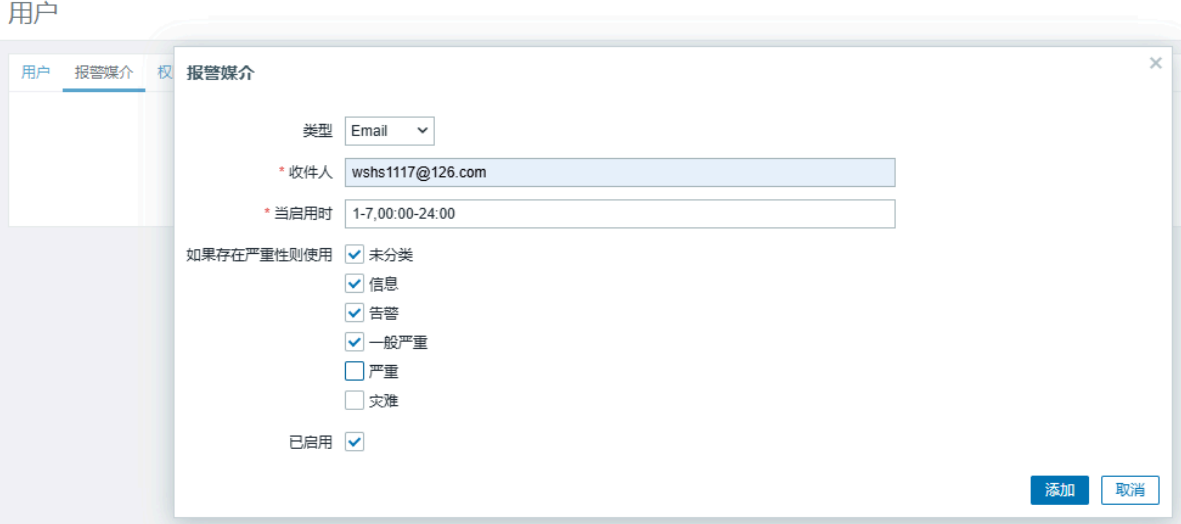Viewport: 1181px width, 524px height.
Task: Uncheck the 一般严重 severity checkbox
Action: [354, 343]
